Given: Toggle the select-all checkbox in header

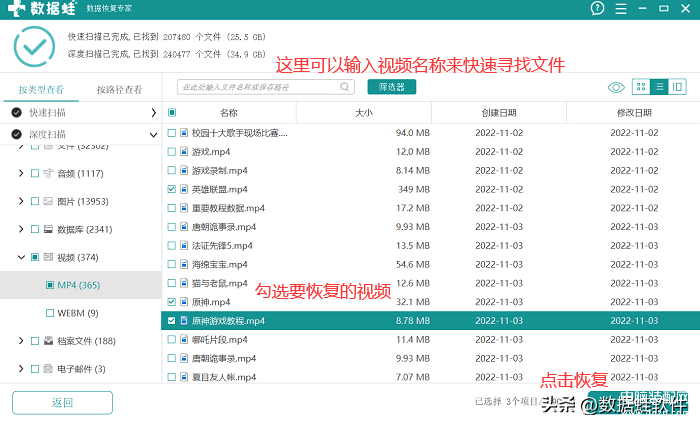Looking at the screenshot, I should (x=171, y=113).
